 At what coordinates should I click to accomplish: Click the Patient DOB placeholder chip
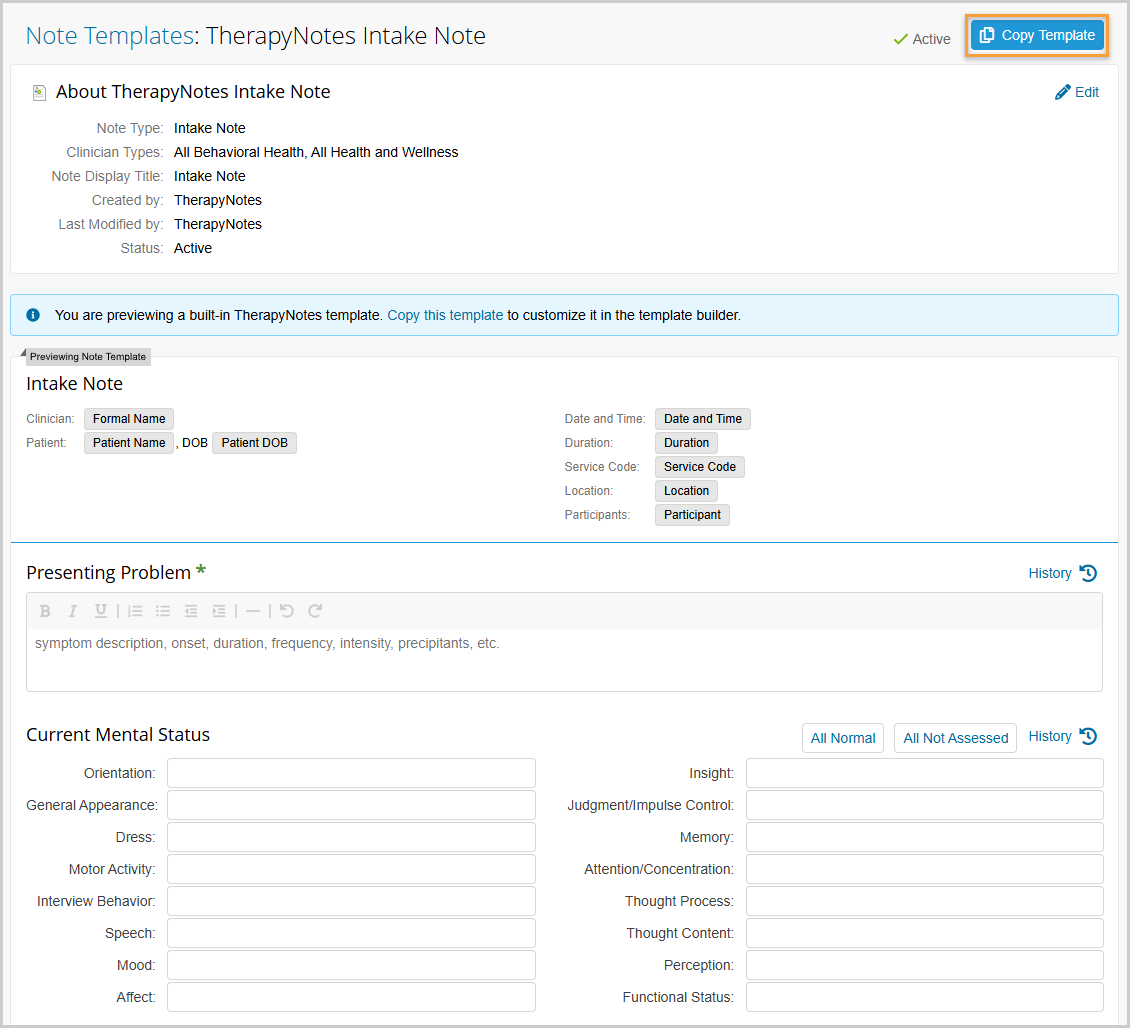pos(254,443)
